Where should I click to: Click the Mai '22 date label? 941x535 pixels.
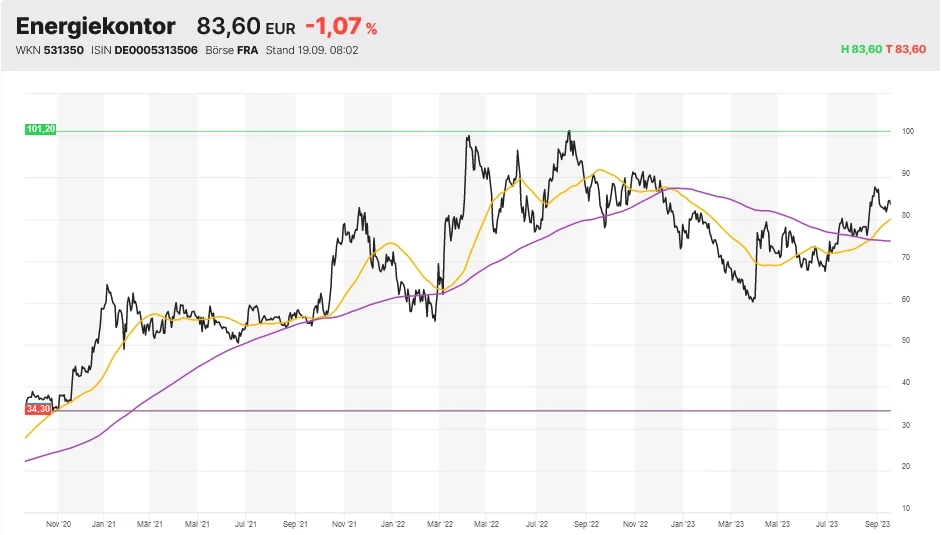487,523
